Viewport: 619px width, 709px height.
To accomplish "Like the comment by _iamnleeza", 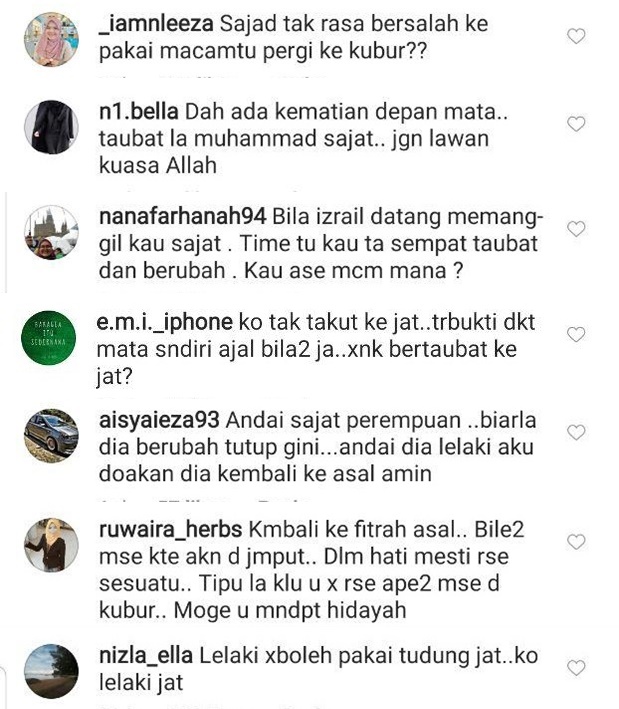I will coord(576,36).
